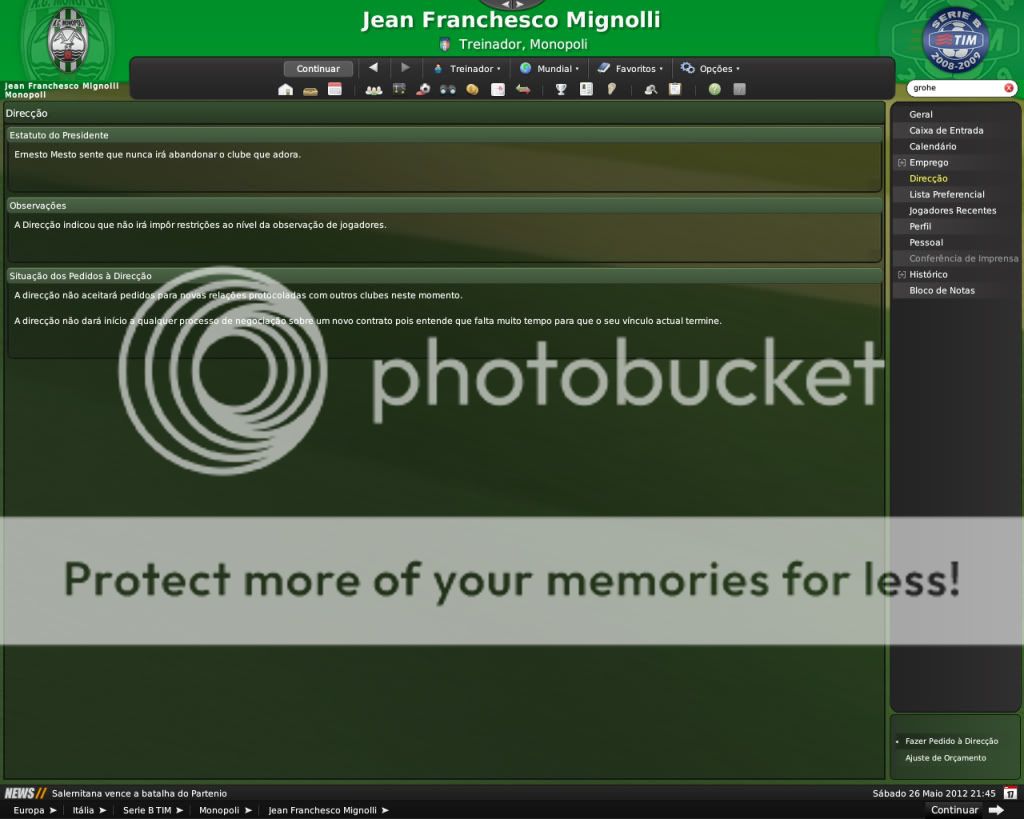This screenshot has height=819, width=1024.
Task: Open the Mundial dropdown menu
Action: coord(549,69)
